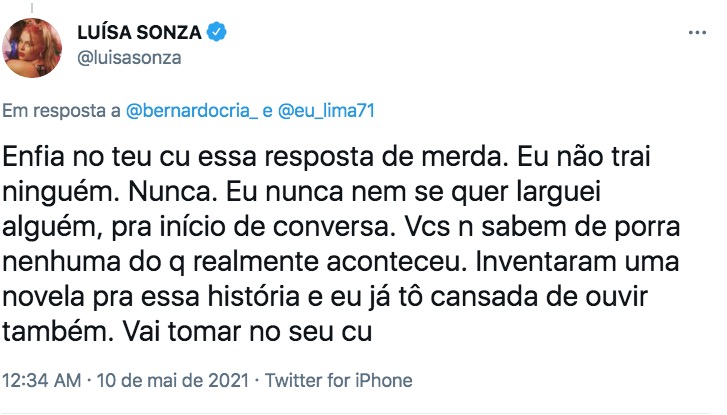Click the blue verified badge

click(217, 33)
